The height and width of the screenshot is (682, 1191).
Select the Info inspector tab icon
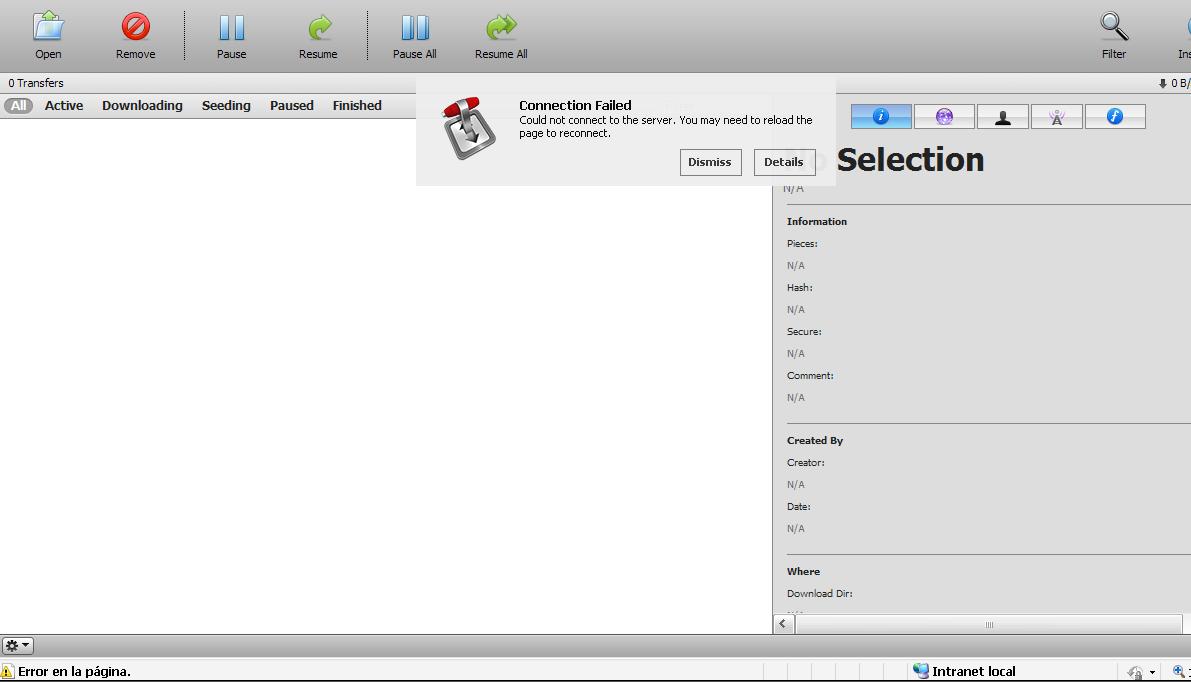pyautogui.click(x=881, y=116)
